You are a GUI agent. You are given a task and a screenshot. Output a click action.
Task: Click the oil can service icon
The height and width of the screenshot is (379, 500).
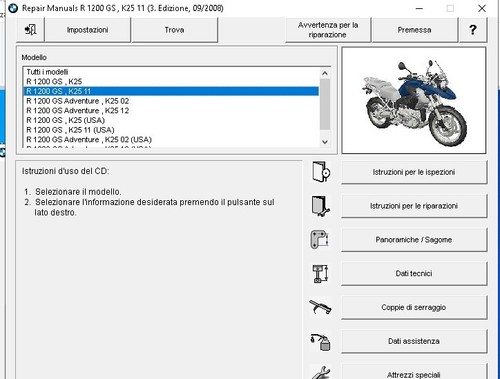[x=320, y=342]
